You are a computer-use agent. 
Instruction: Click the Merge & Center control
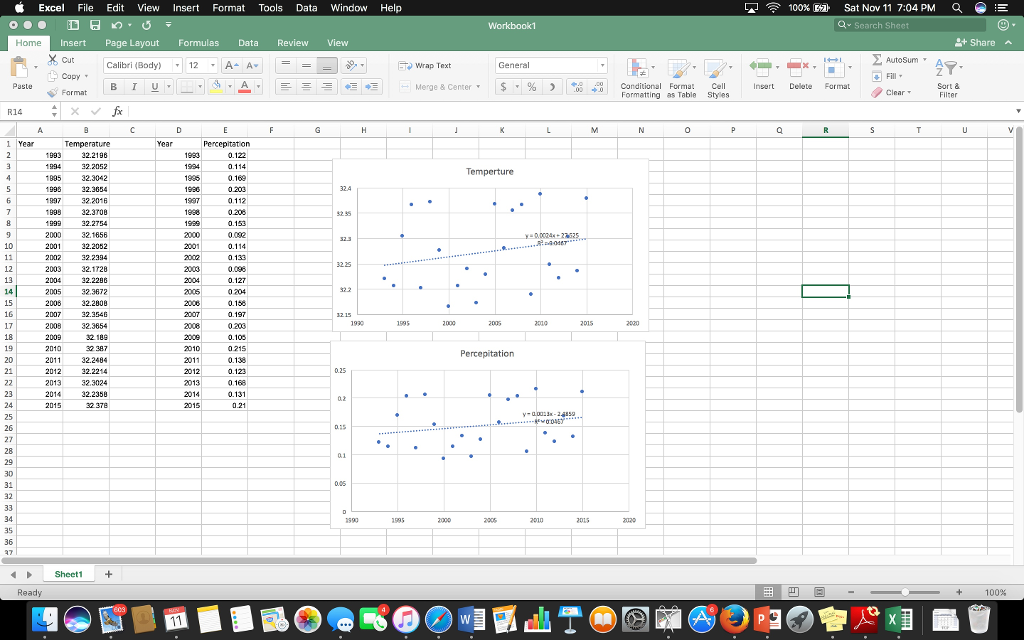[440, 87]
